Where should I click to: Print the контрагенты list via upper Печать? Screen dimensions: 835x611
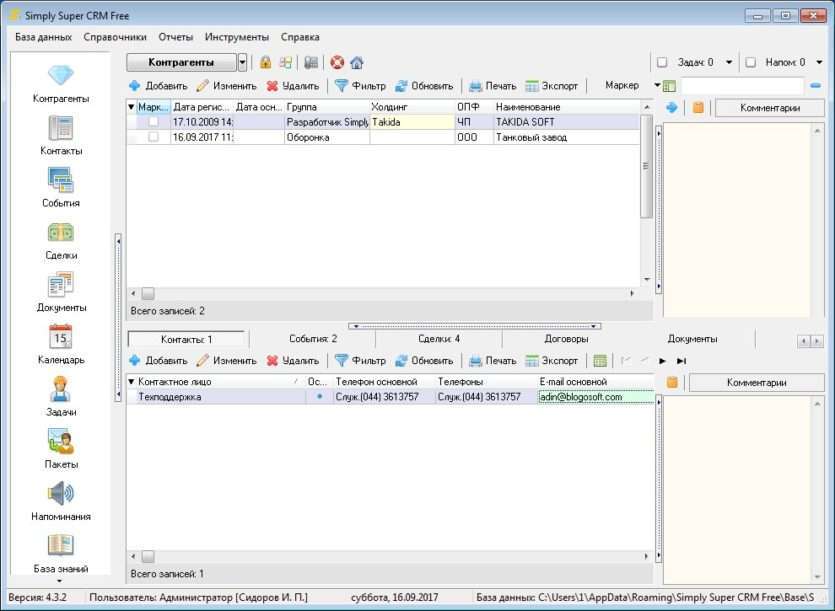tap(493, 86)
